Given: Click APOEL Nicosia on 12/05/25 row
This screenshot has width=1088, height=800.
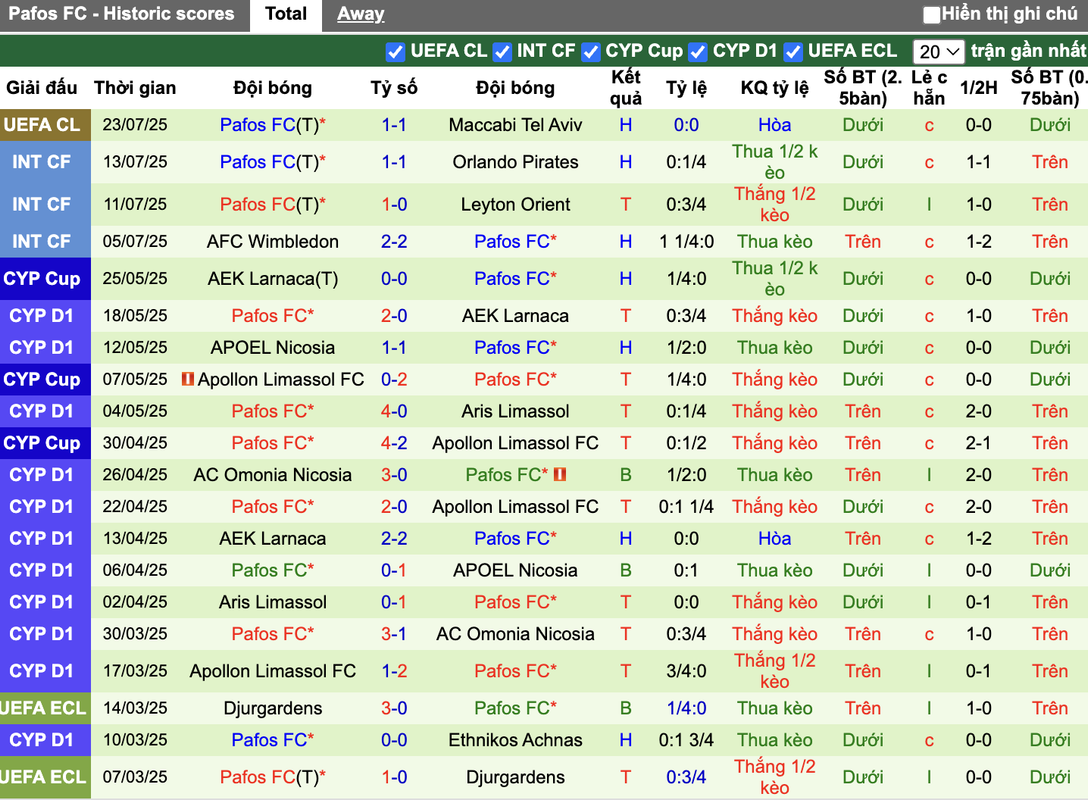Looking at the screenshot, I should [273, 348].
